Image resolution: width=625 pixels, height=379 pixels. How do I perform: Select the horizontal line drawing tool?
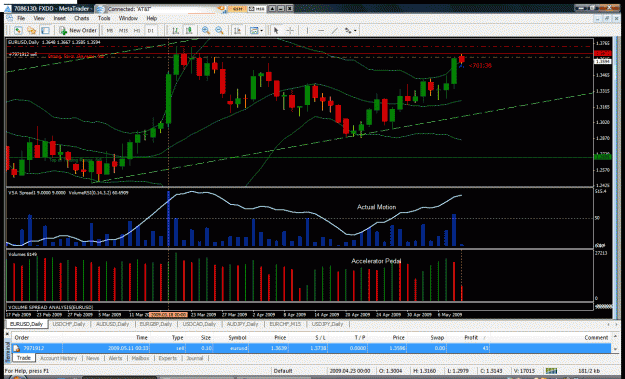tap(321, 30)
